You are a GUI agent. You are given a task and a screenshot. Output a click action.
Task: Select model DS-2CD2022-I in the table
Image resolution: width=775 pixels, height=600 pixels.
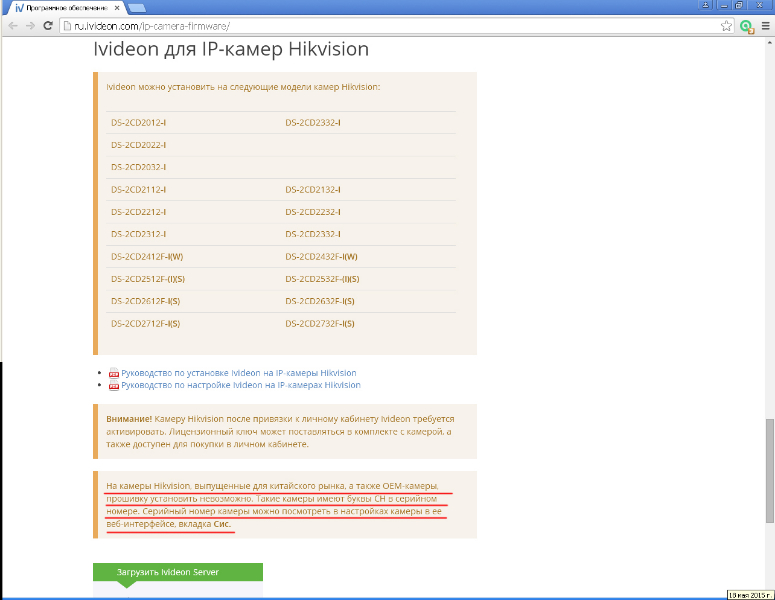[x=138, y=145]
